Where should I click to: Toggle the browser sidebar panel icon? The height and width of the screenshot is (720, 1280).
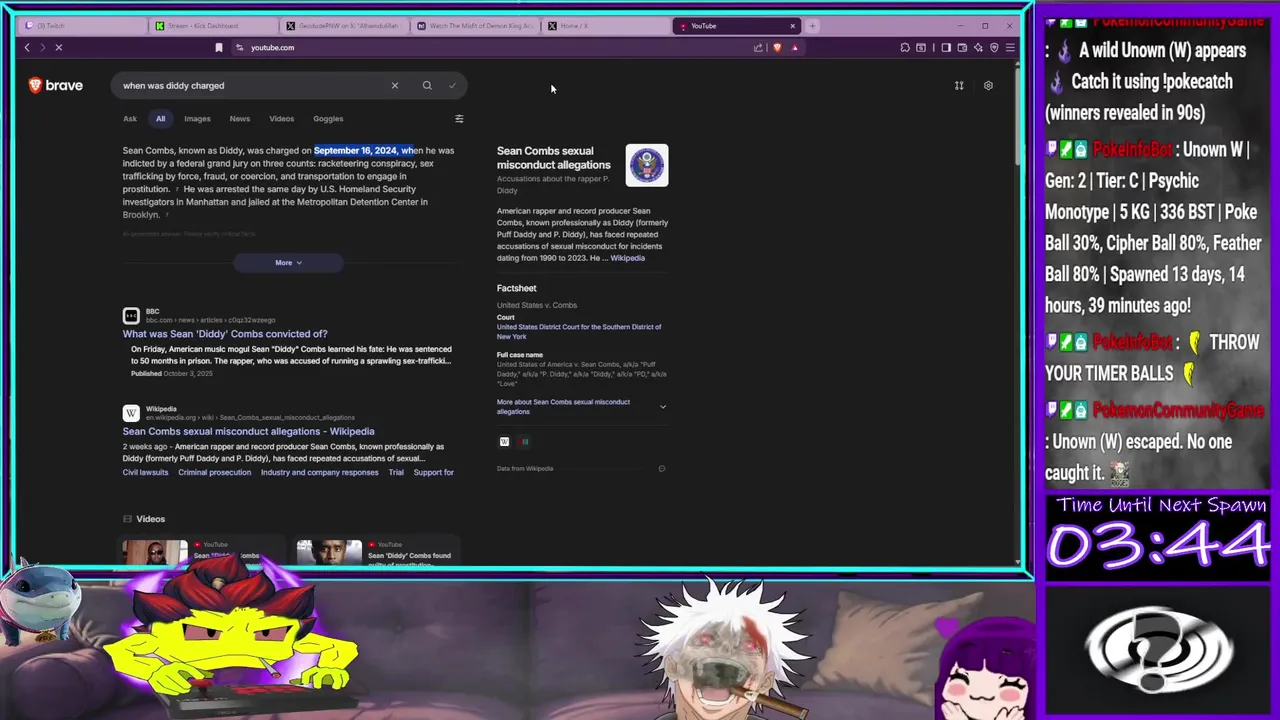(x=946, y=47)
